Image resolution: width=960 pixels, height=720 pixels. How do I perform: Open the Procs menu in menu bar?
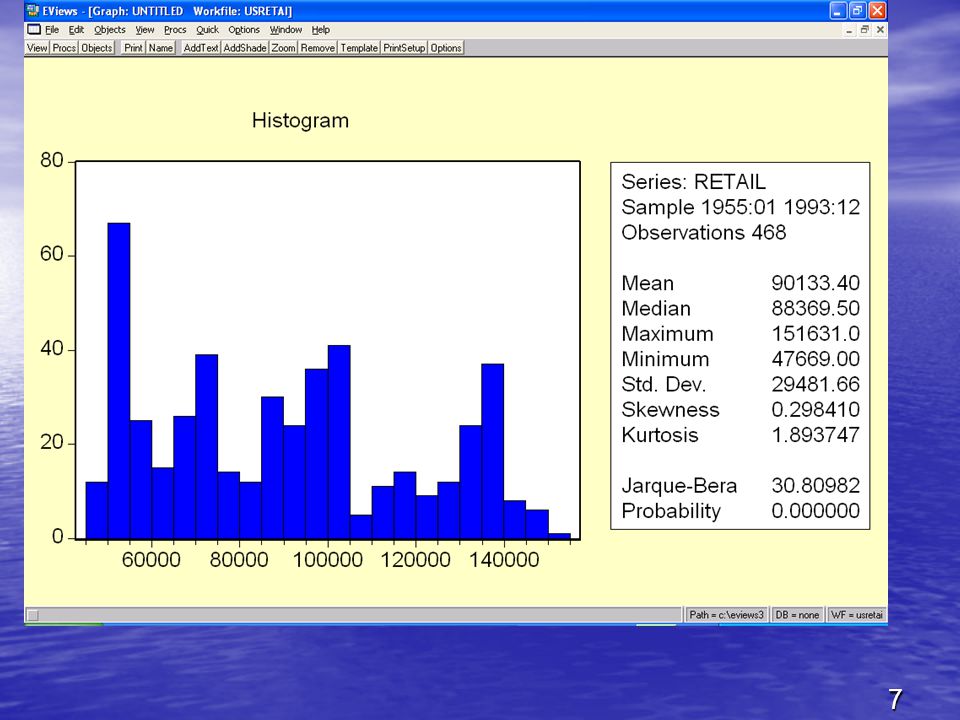175,29
